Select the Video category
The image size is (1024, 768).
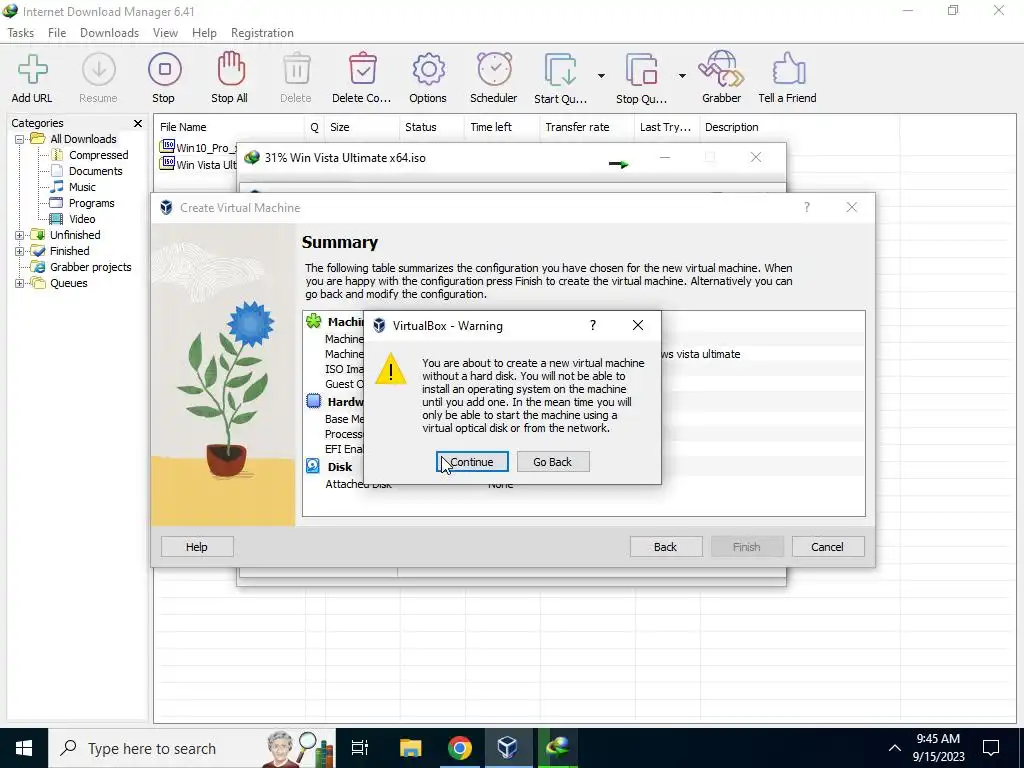coord(82,219)
